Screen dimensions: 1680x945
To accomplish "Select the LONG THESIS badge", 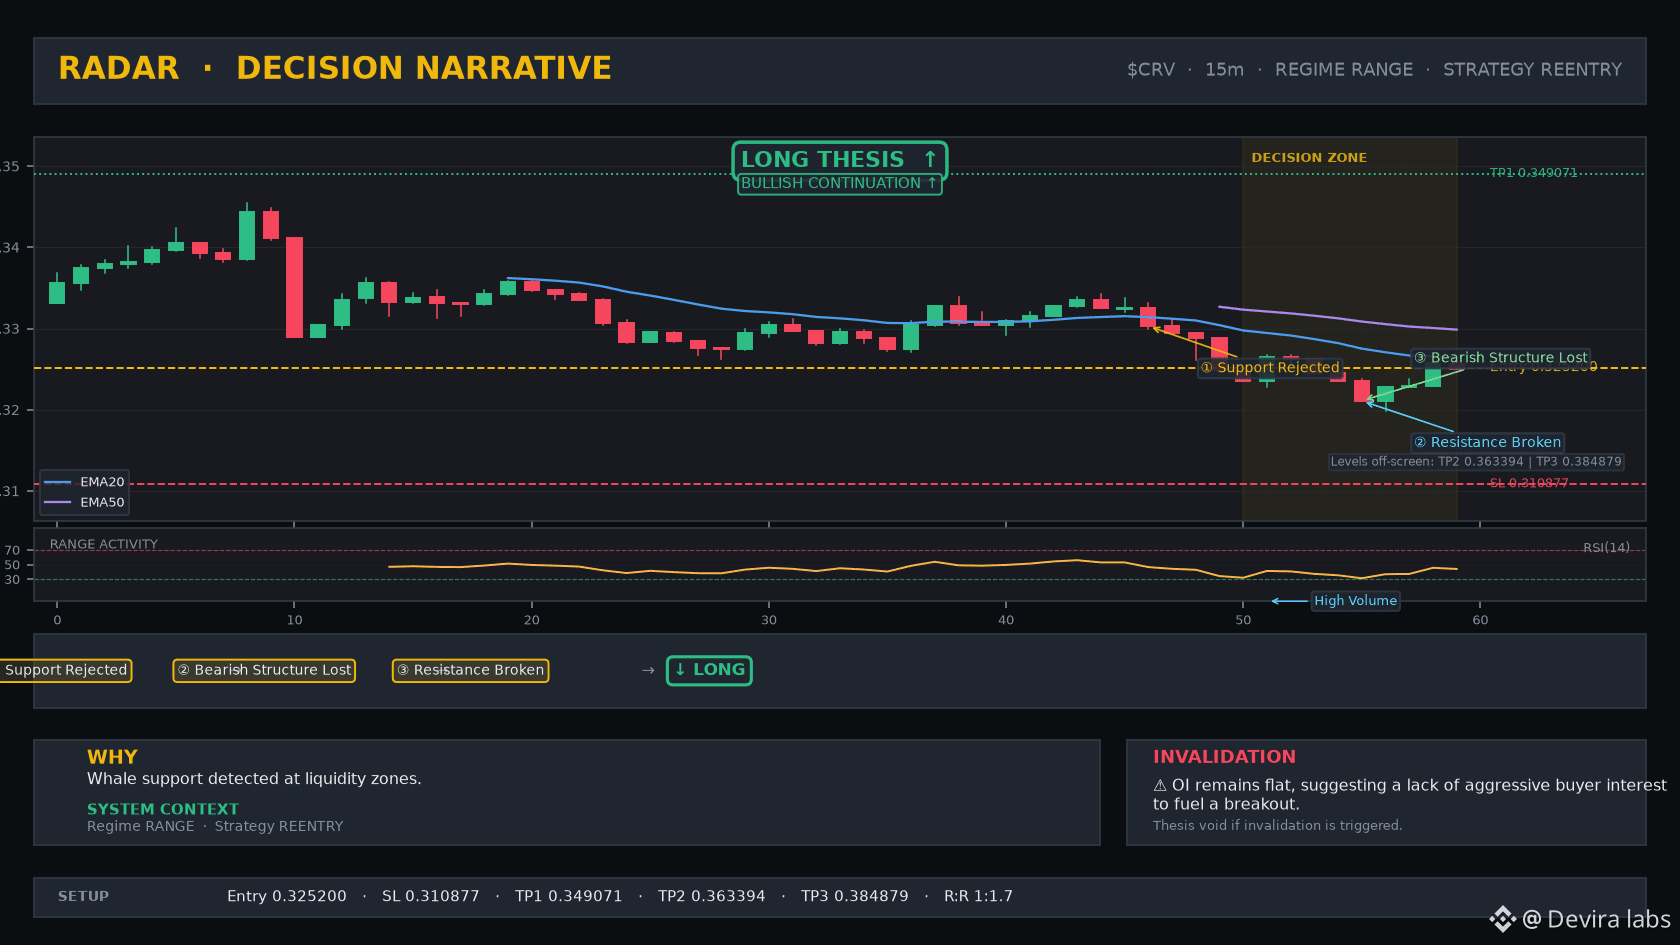I will [840, 159].
